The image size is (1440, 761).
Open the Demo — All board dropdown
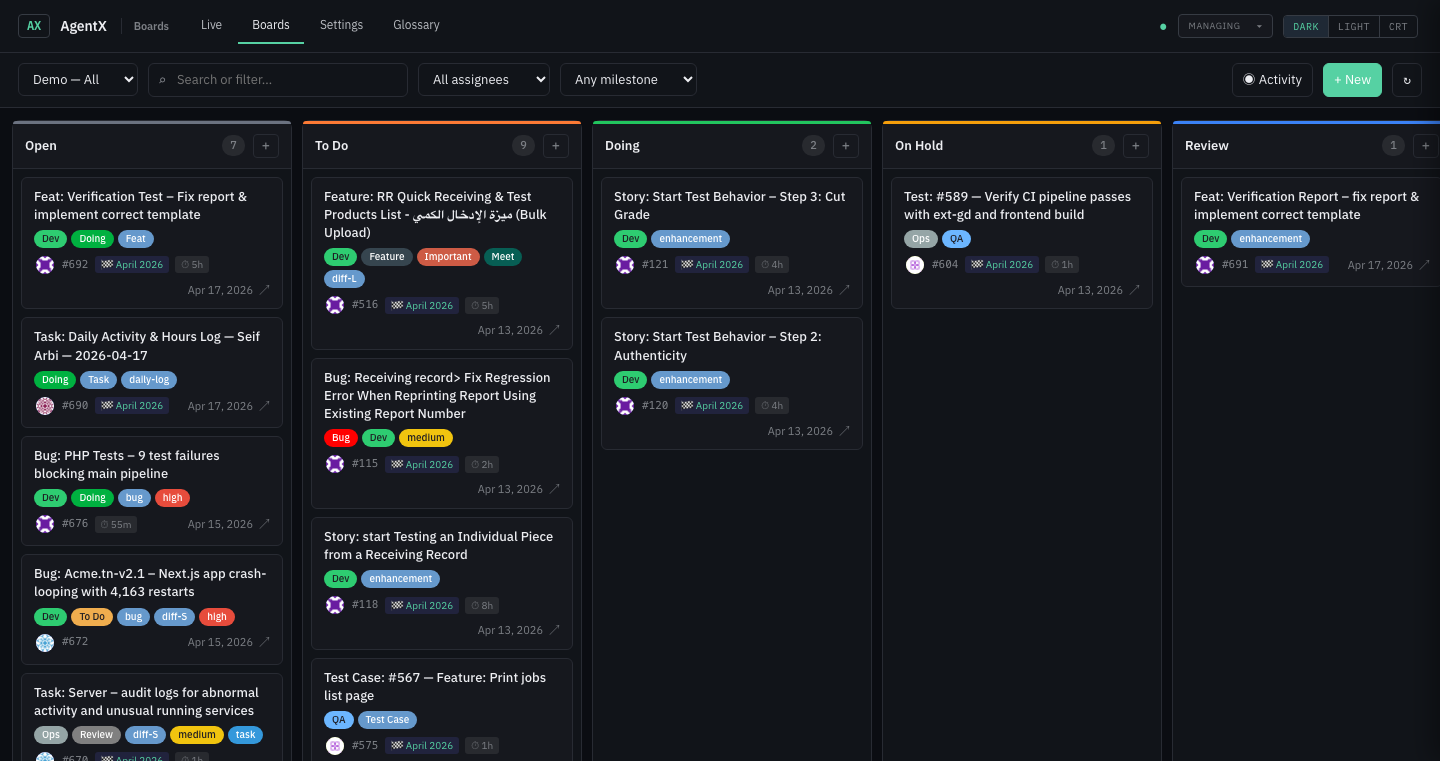[x=78, y=80]
